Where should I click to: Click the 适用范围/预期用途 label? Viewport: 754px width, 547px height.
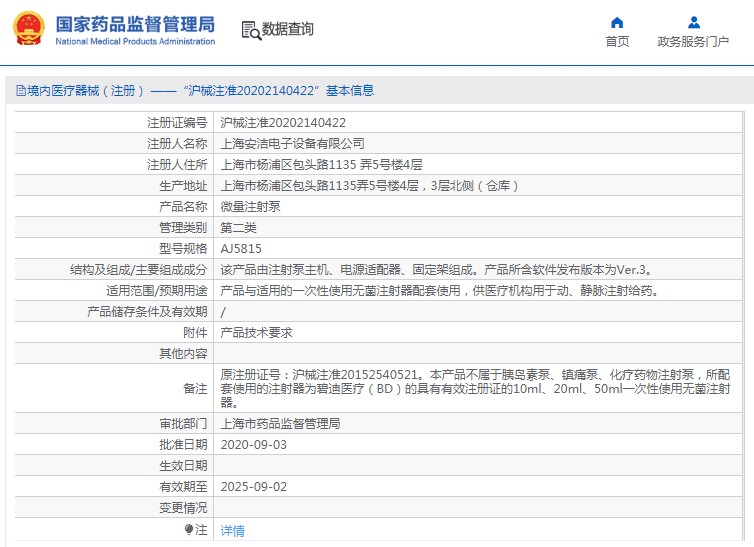[157, 291]
